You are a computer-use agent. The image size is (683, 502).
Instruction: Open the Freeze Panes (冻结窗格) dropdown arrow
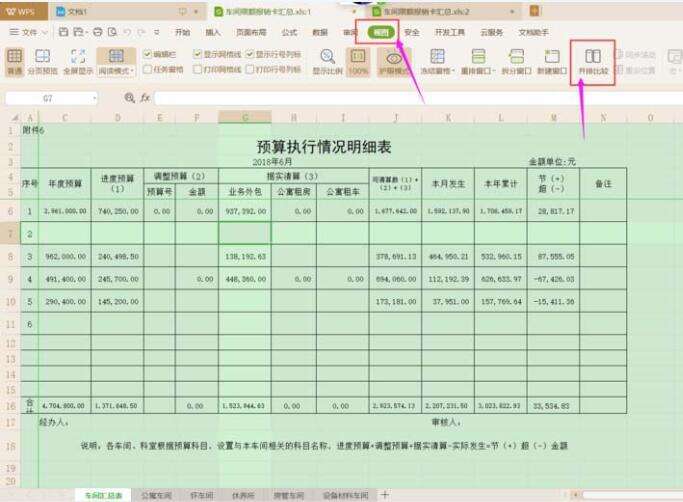453,71
